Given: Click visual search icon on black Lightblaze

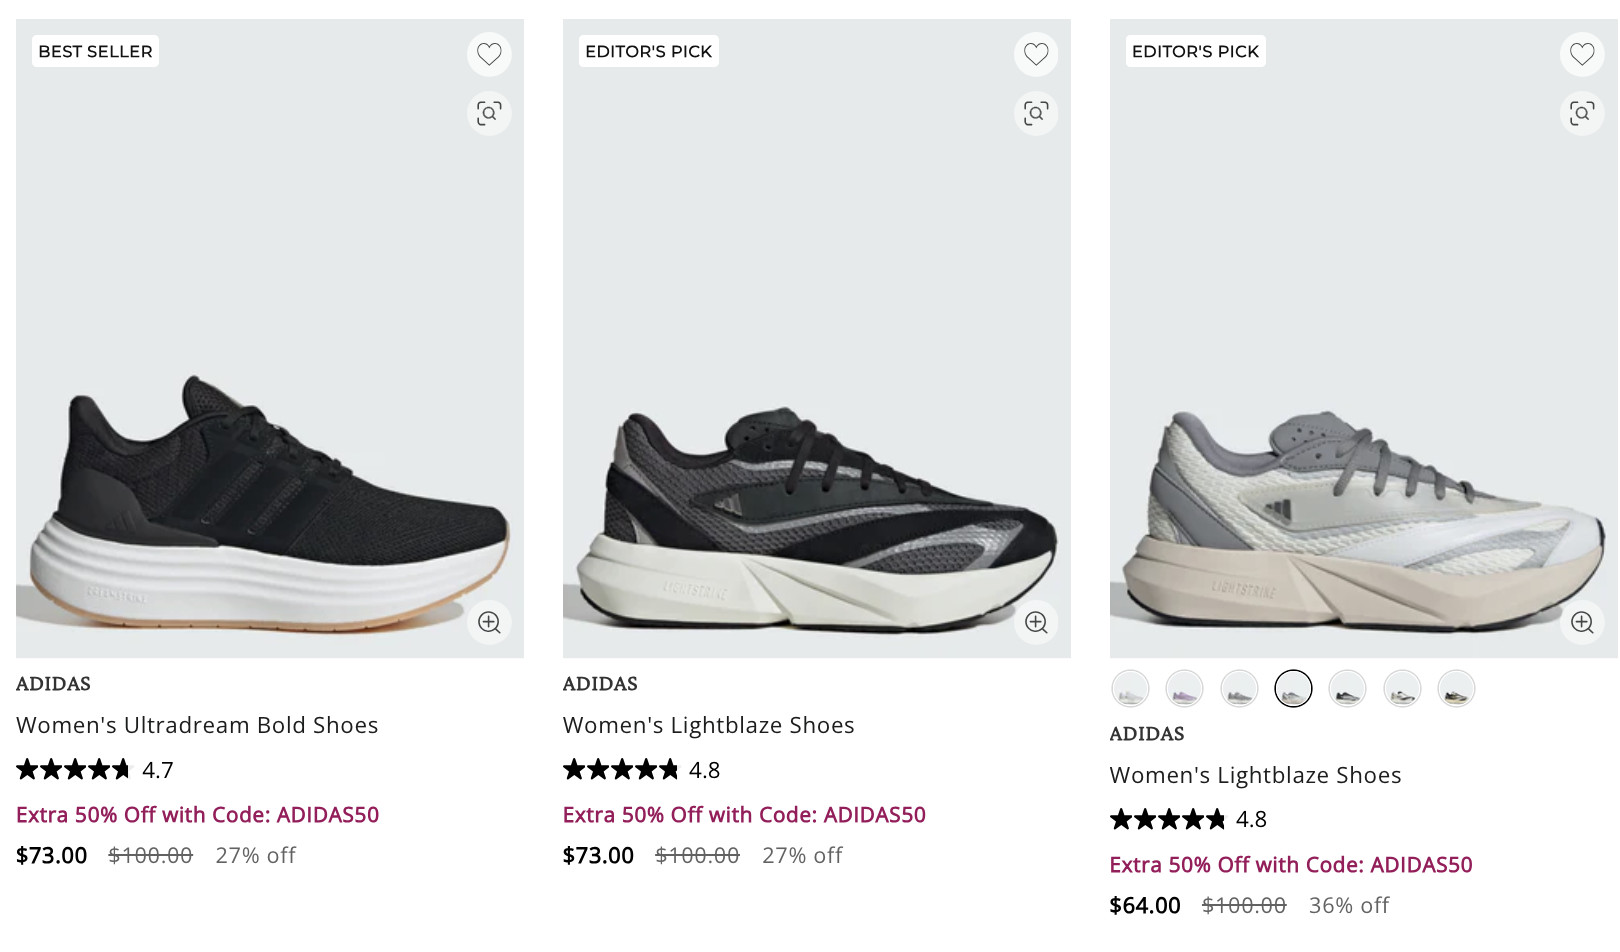Looking at the screenshot, I should click(1036, 113).
